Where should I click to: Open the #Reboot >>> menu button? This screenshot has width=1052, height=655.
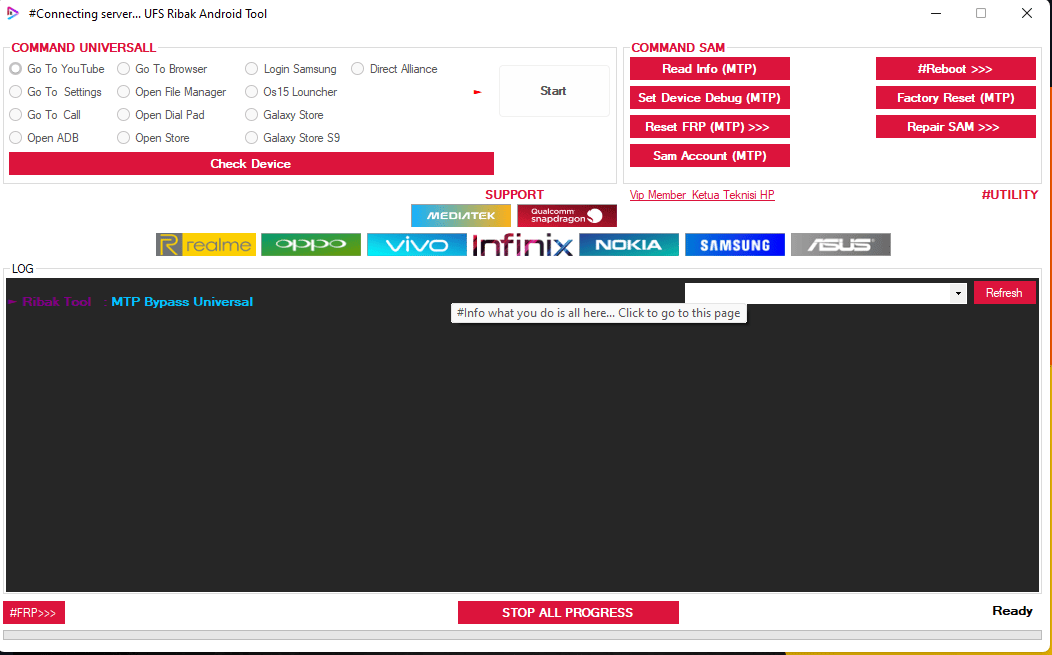[955, 69]
